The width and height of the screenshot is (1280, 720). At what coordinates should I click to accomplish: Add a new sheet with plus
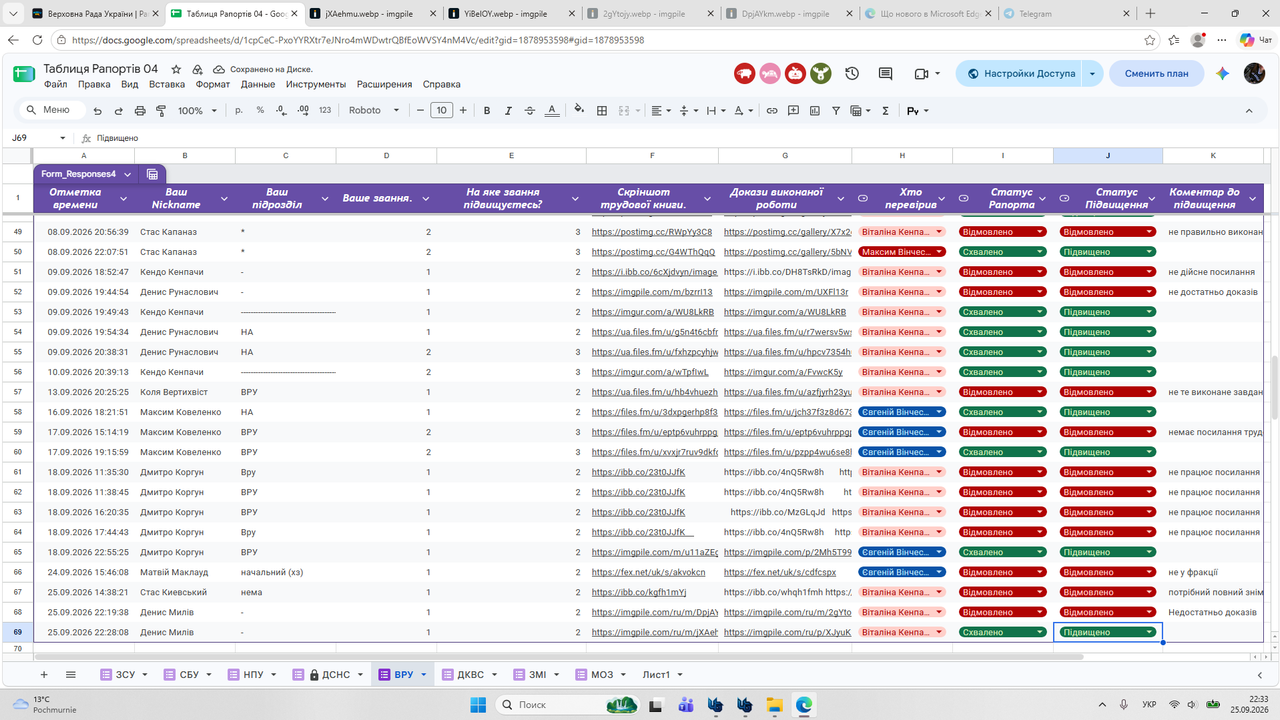point(43,675)
